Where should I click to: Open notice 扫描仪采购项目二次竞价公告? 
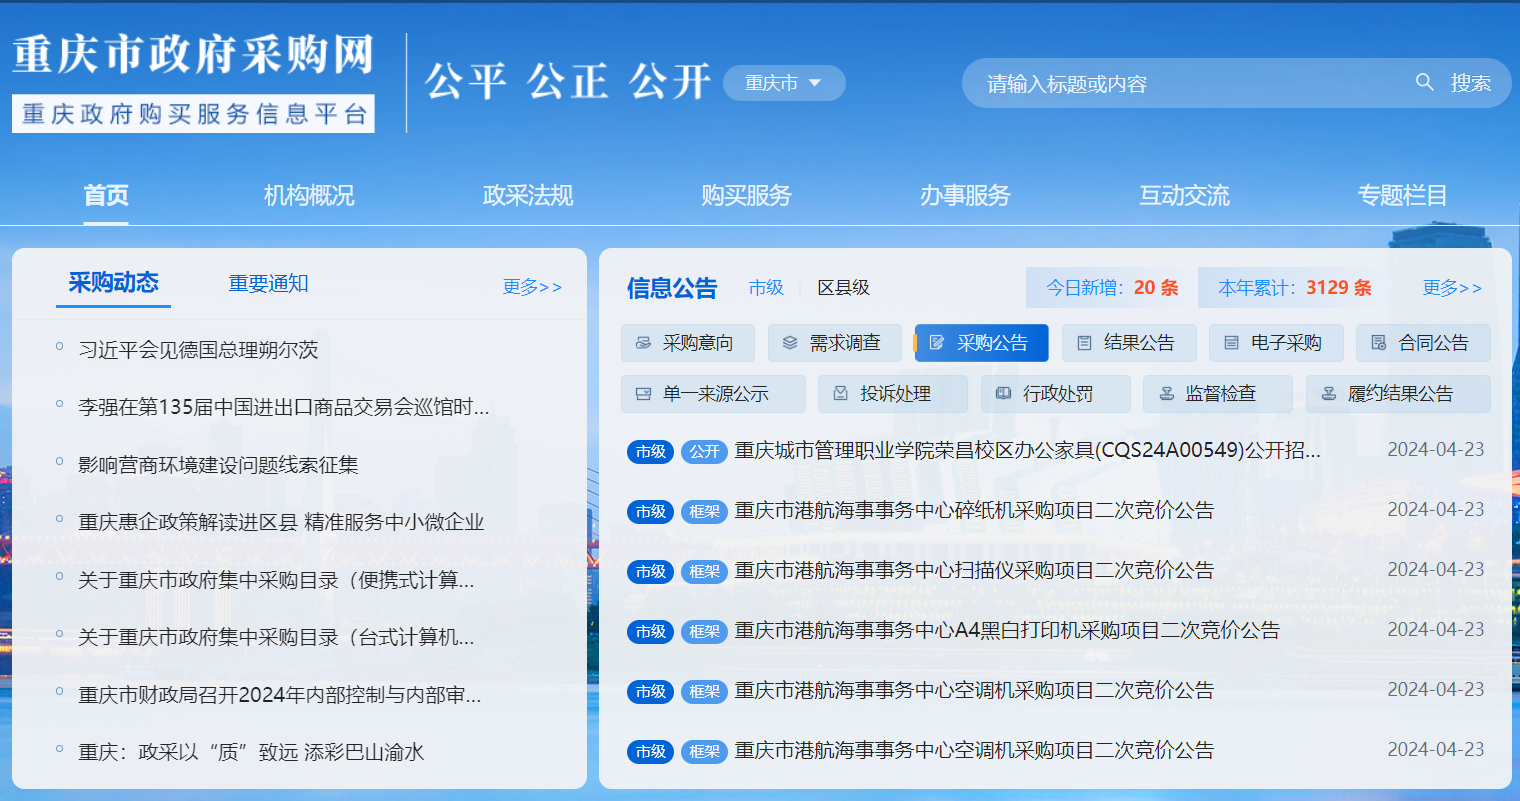(x=974, y=570)
